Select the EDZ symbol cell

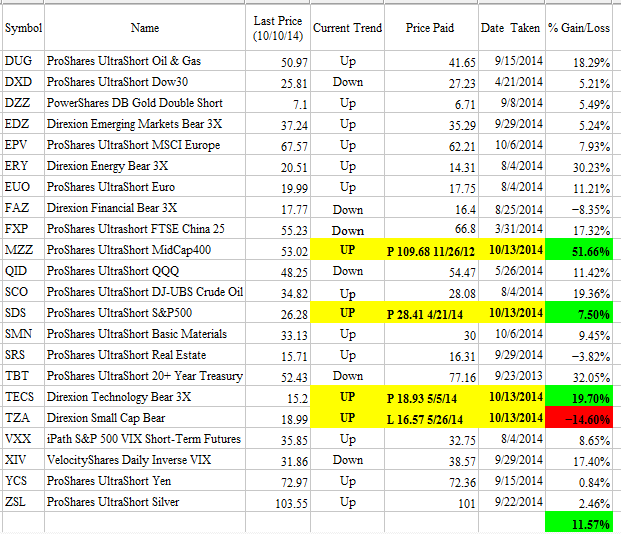click(x=23, y=124)
